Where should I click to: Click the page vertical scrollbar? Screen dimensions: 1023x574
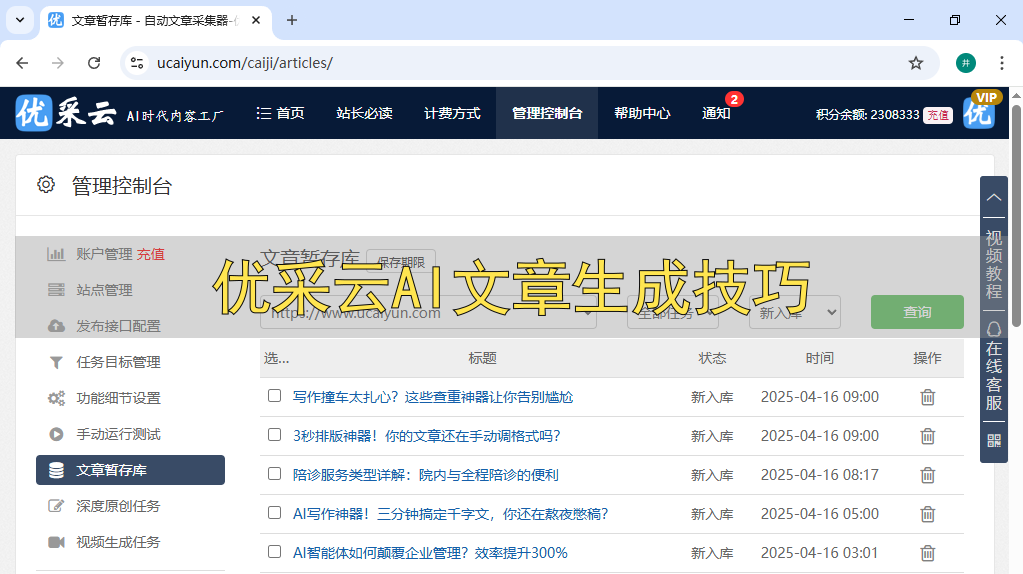pyautogui.click(x=1016, y=215)
